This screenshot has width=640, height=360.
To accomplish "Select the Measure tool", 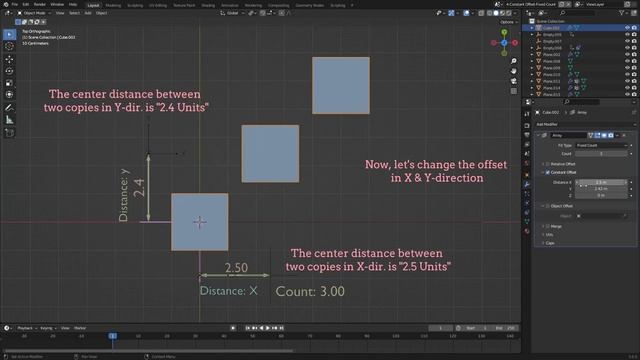I will point(9,120).
